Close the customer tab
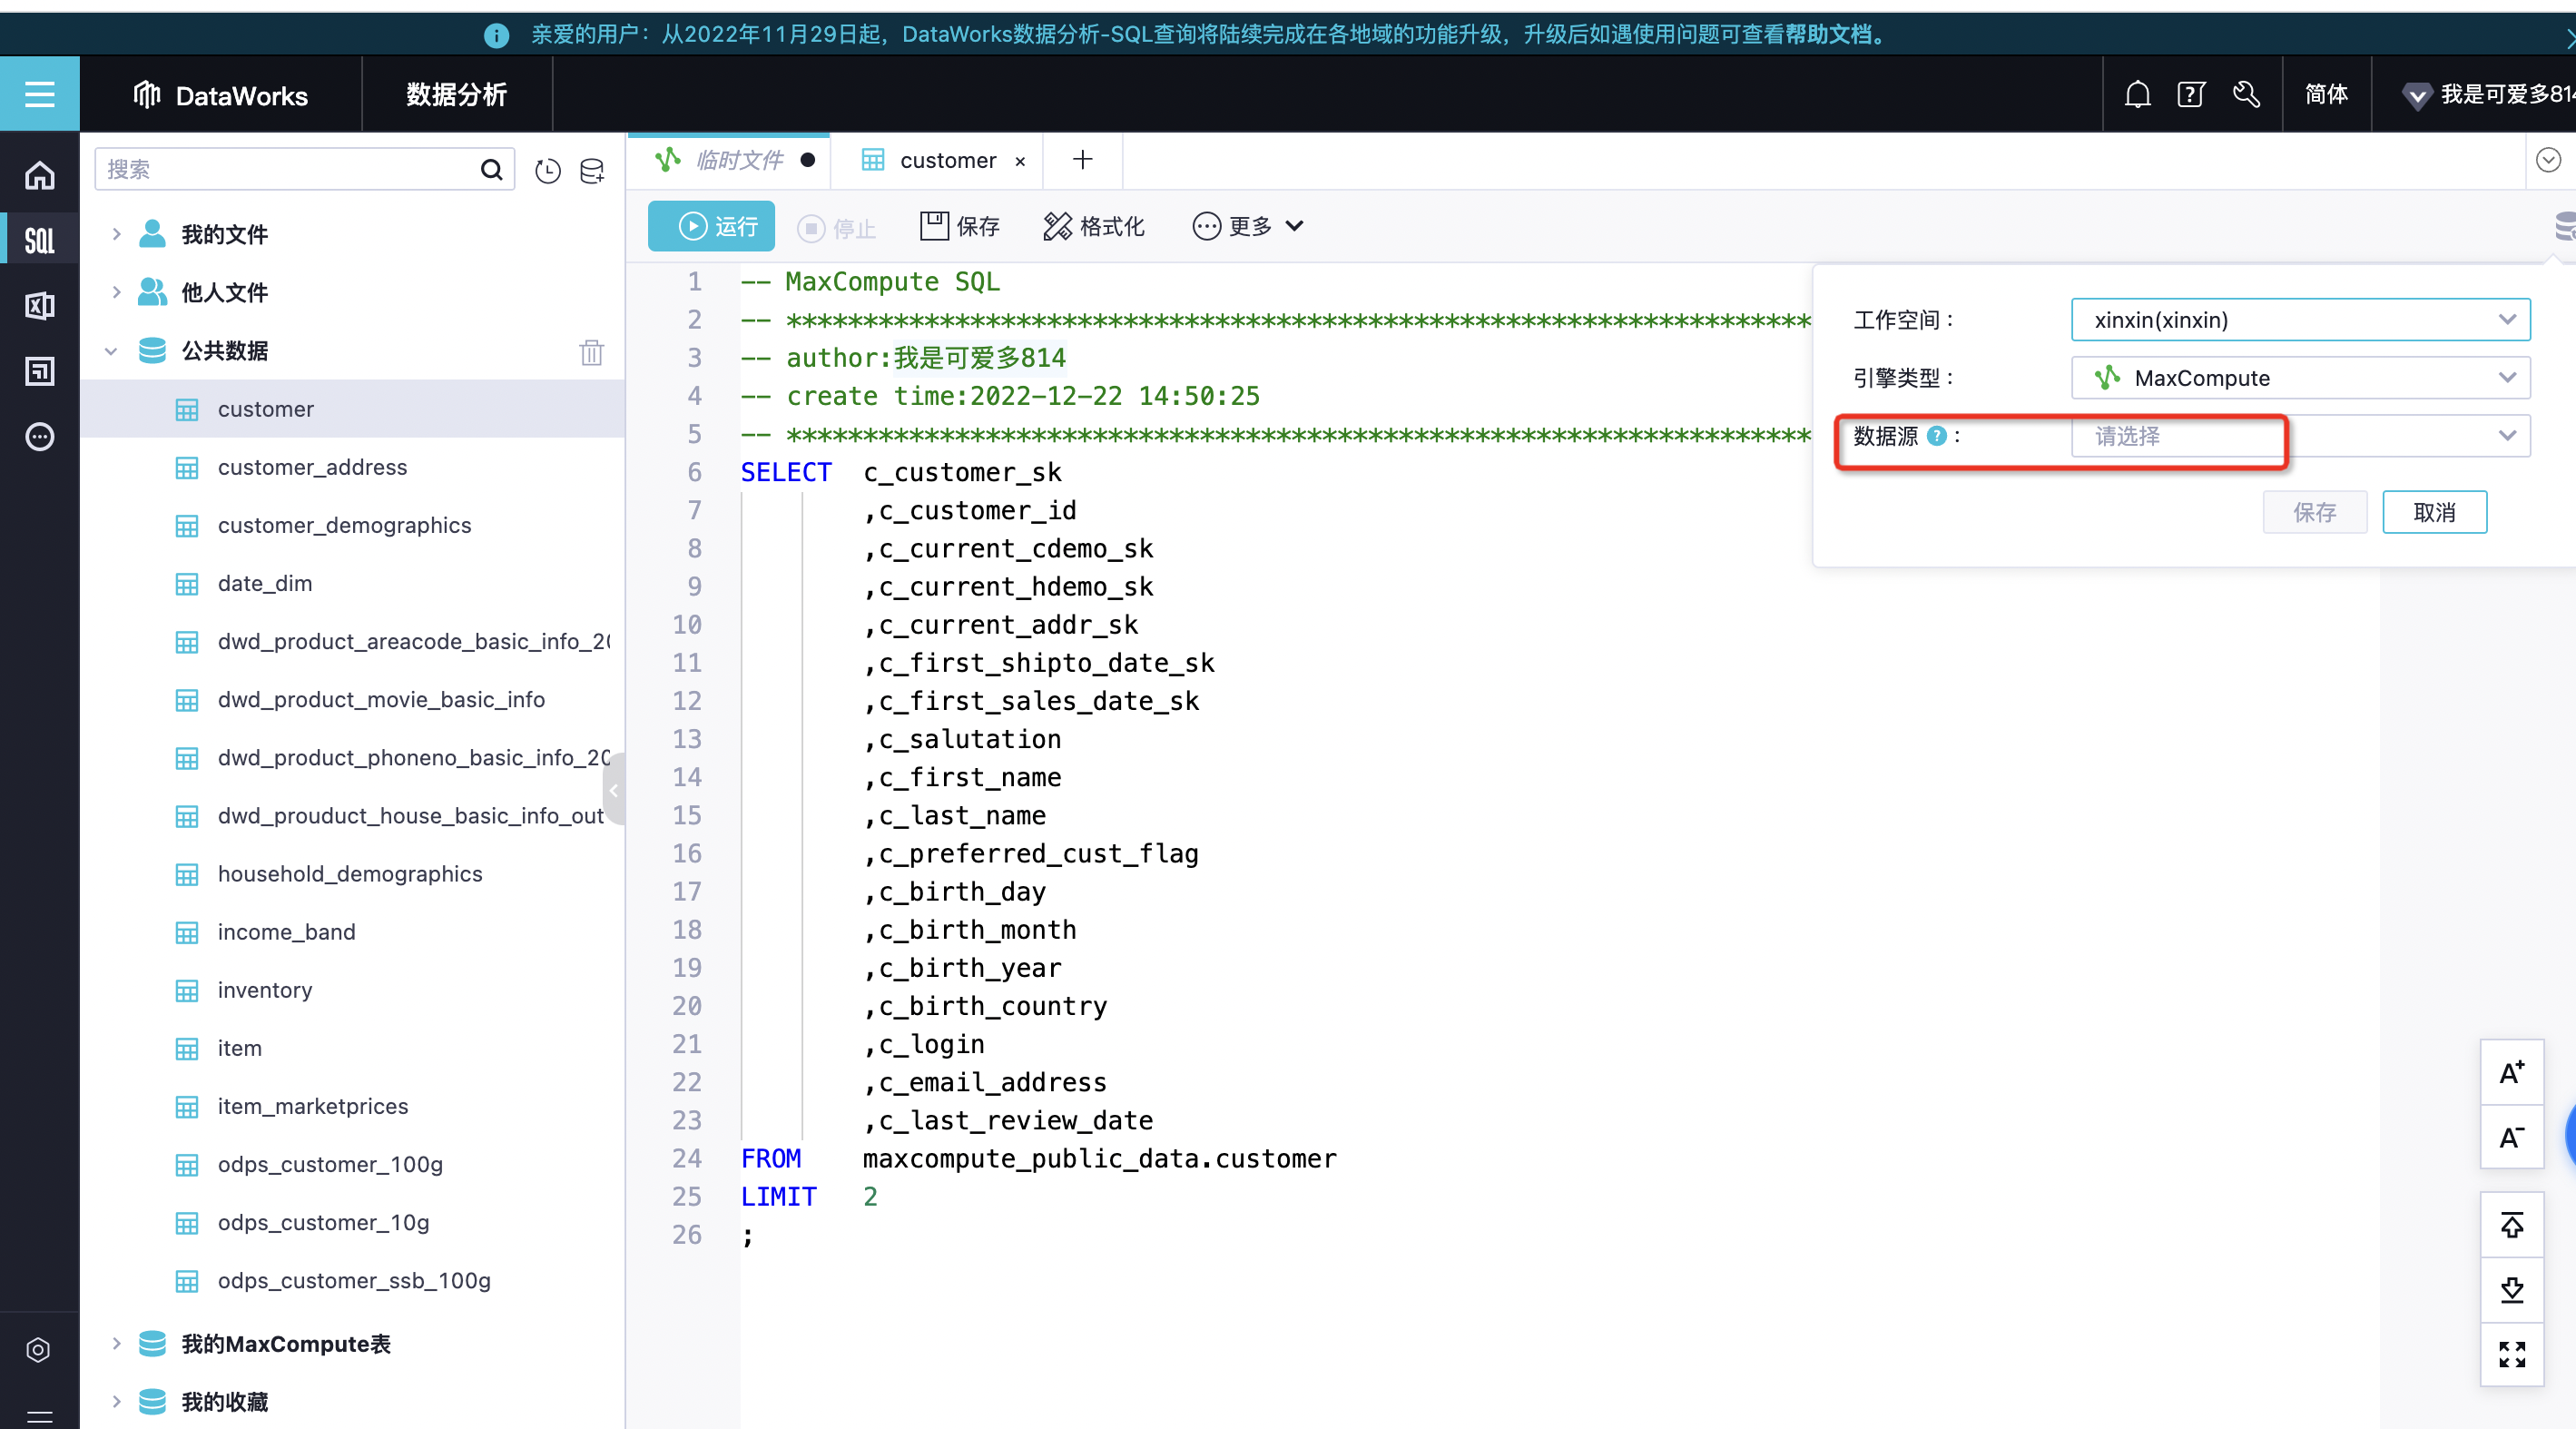 (x=1020, y=161)
